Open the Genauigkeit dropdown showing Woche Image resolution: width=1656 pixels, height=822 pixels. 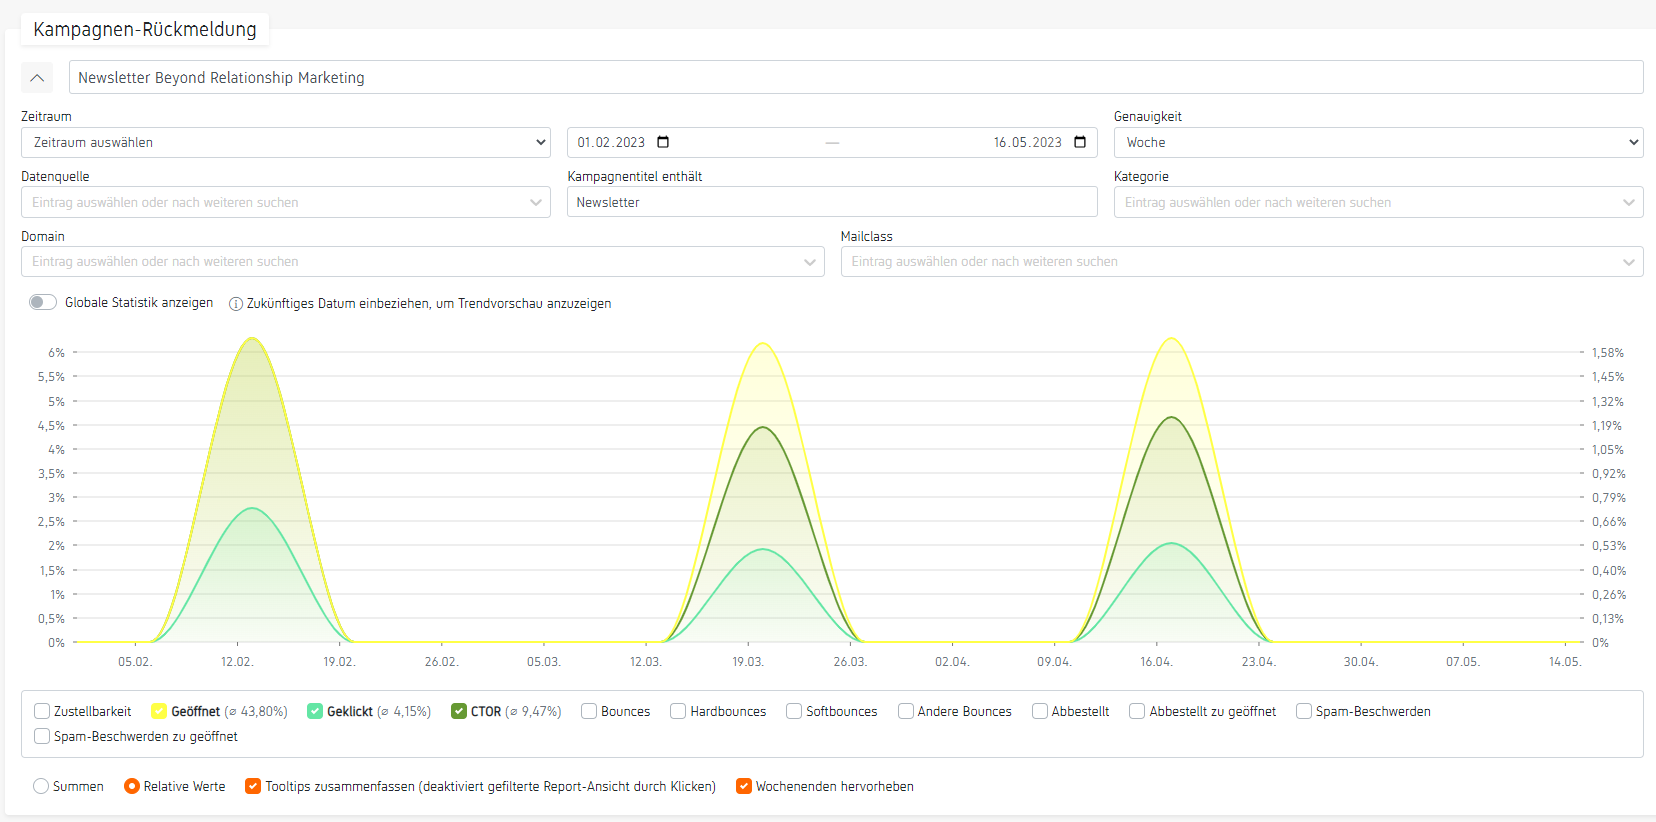(x=1378, y=142)
